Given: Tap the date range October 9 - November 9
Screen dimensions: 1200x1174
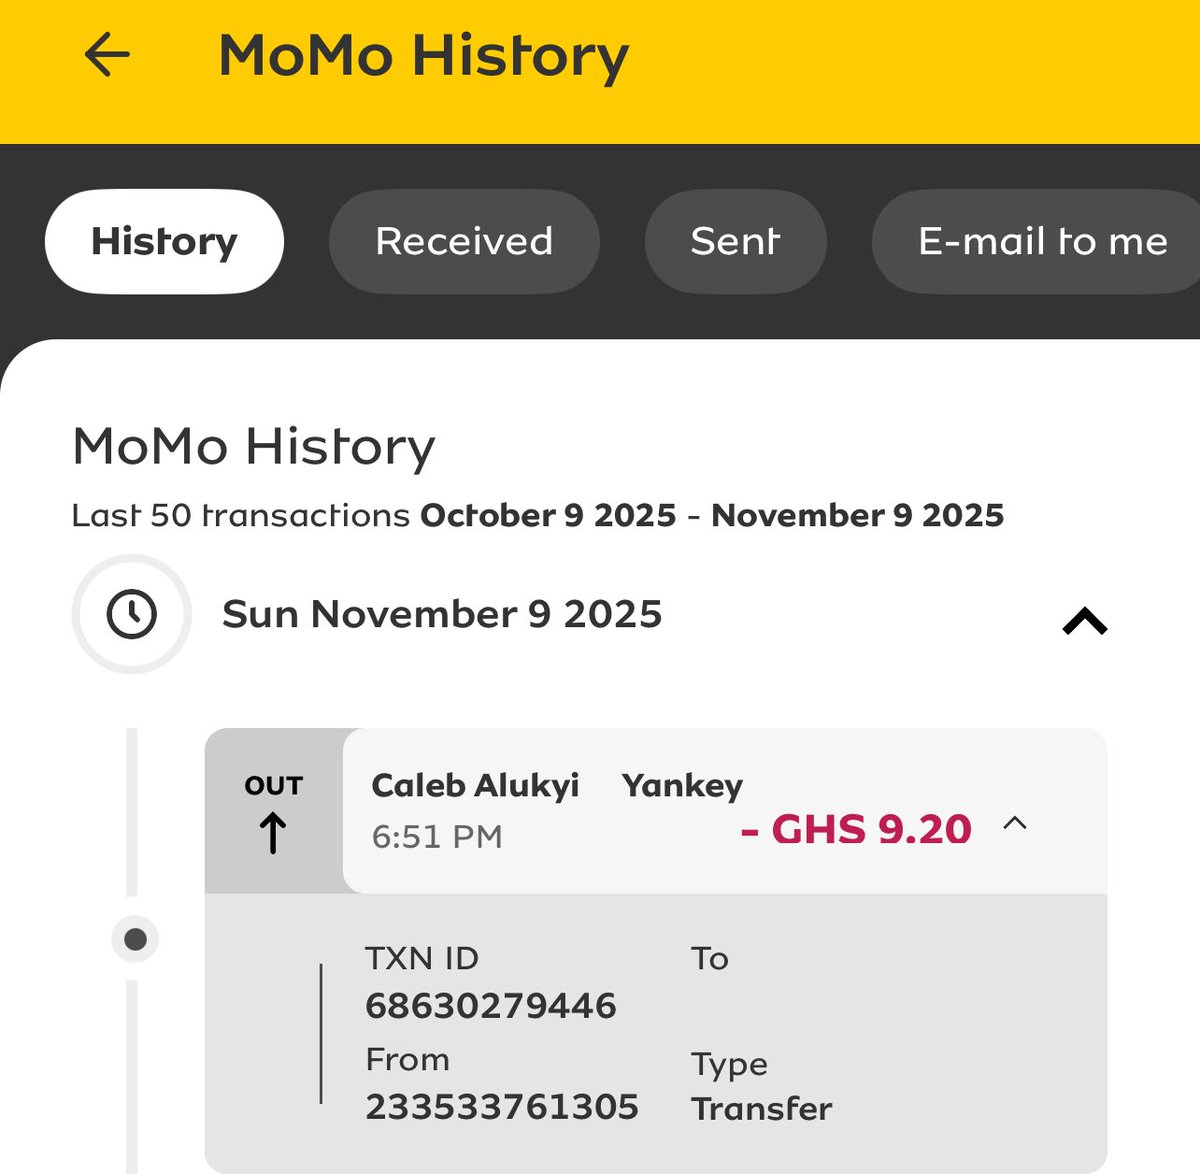Looking at the screenshot, I should coord(712,515).
